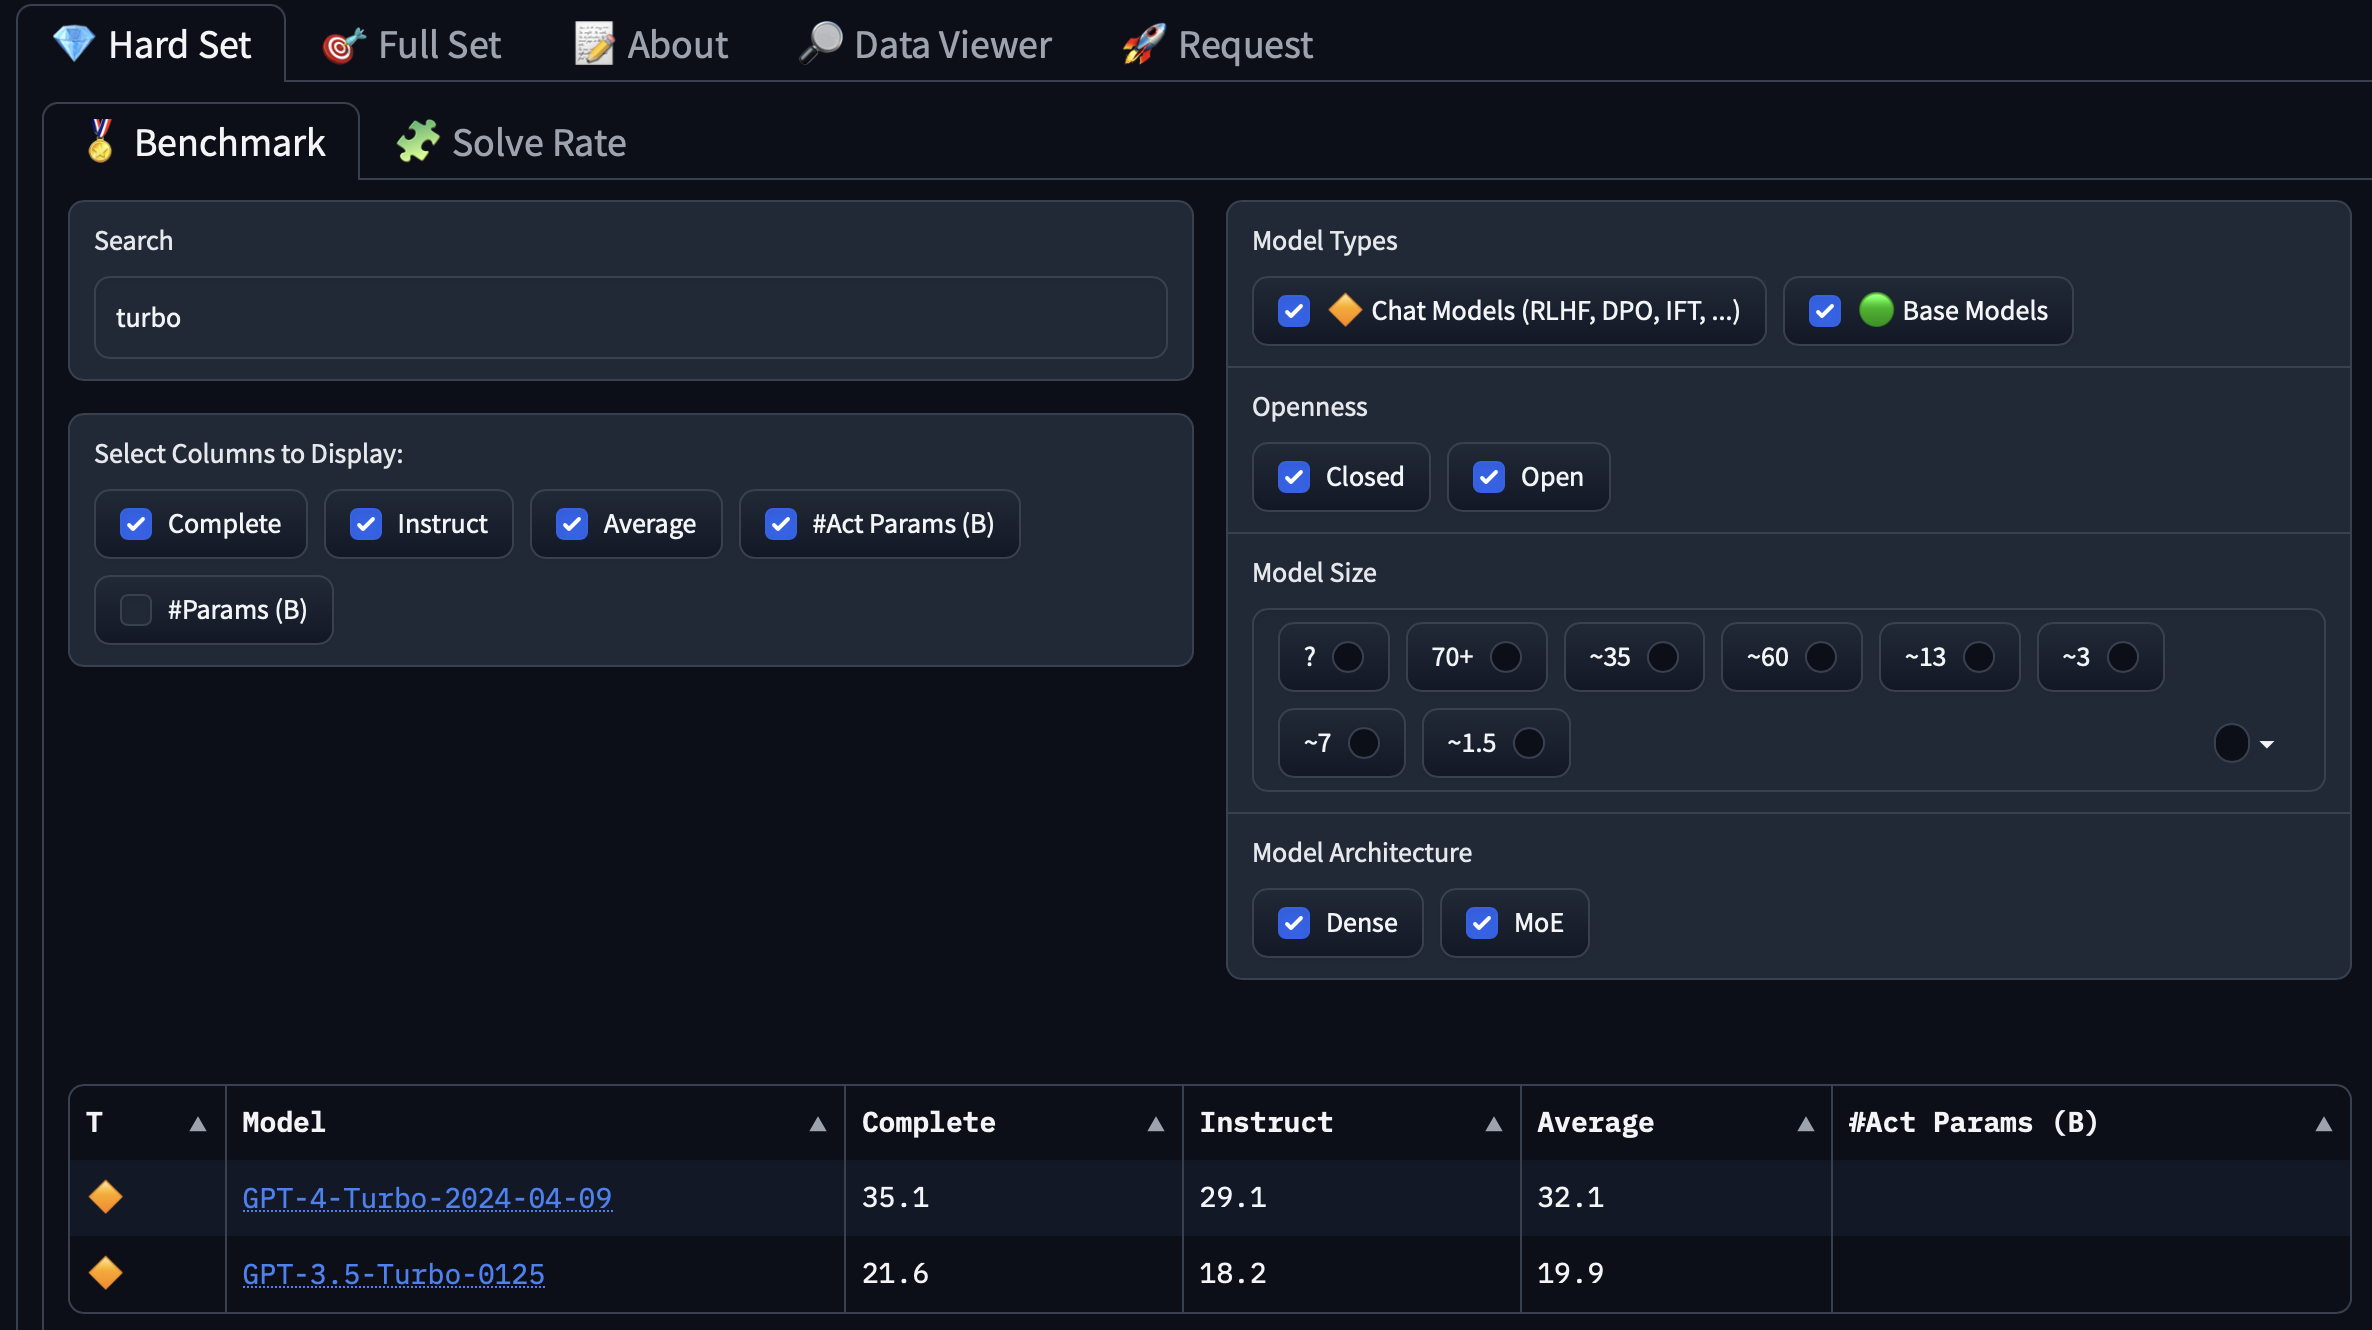Enable the #Params (B) column checkbox
The height and width of the screenshot is (1330, 2372).
pyautogui.click(x=136, y=610)
